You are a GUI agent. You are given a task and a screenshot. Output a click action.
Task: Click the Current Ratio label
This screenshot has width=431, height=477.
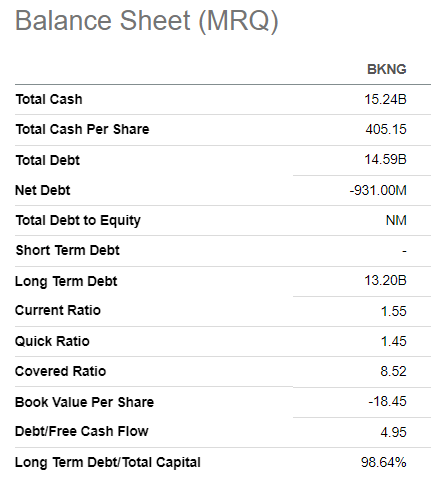[x=58, y=310]
